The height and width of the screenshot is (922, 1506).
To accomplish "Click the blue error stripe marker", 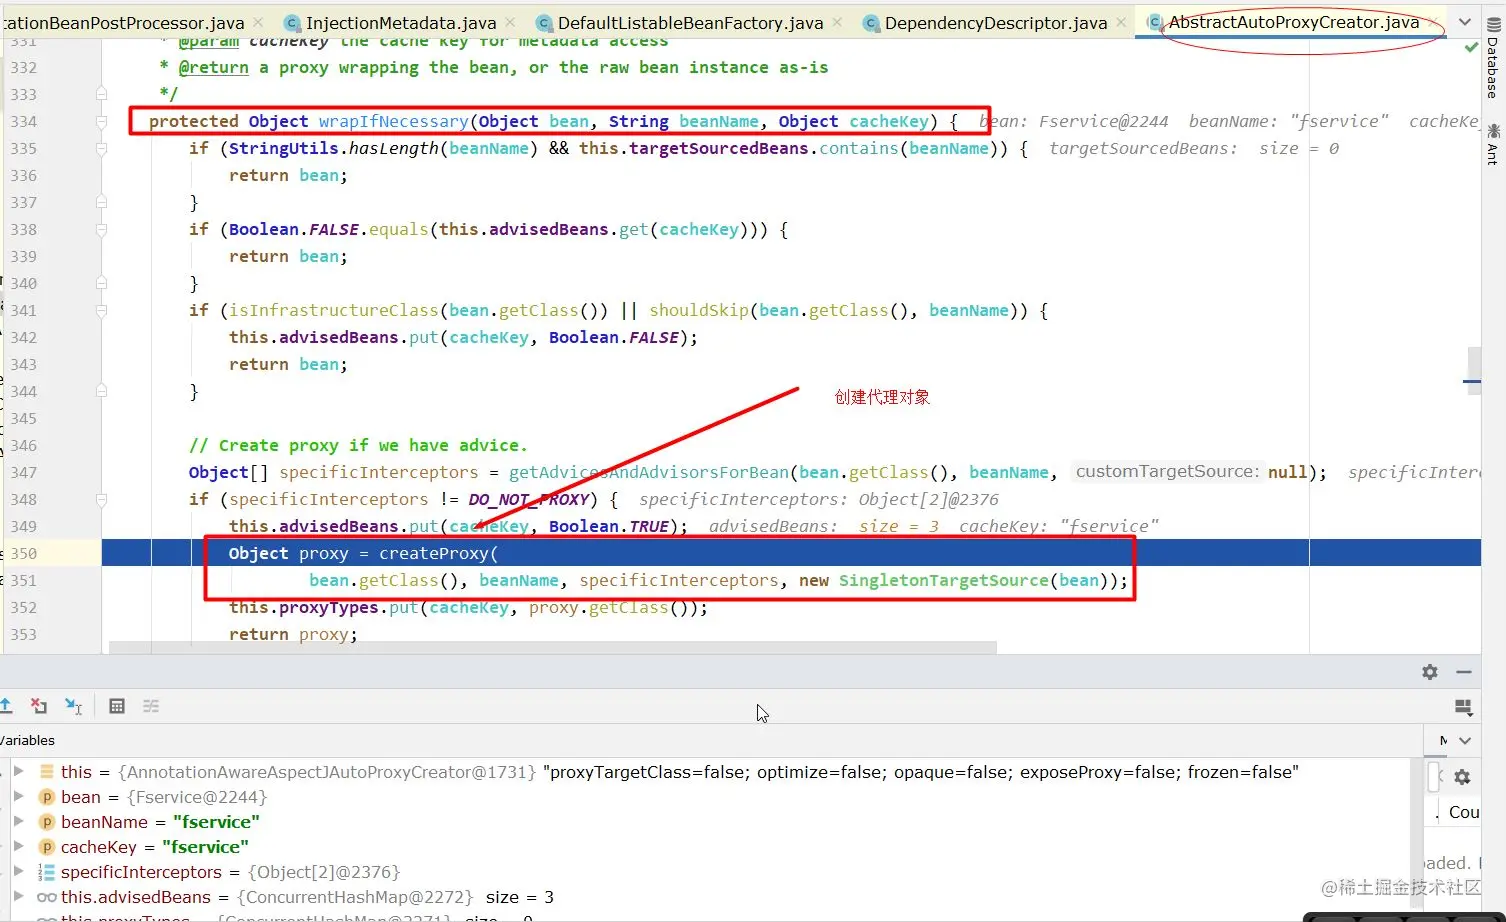I will [x=1471, y=381].
